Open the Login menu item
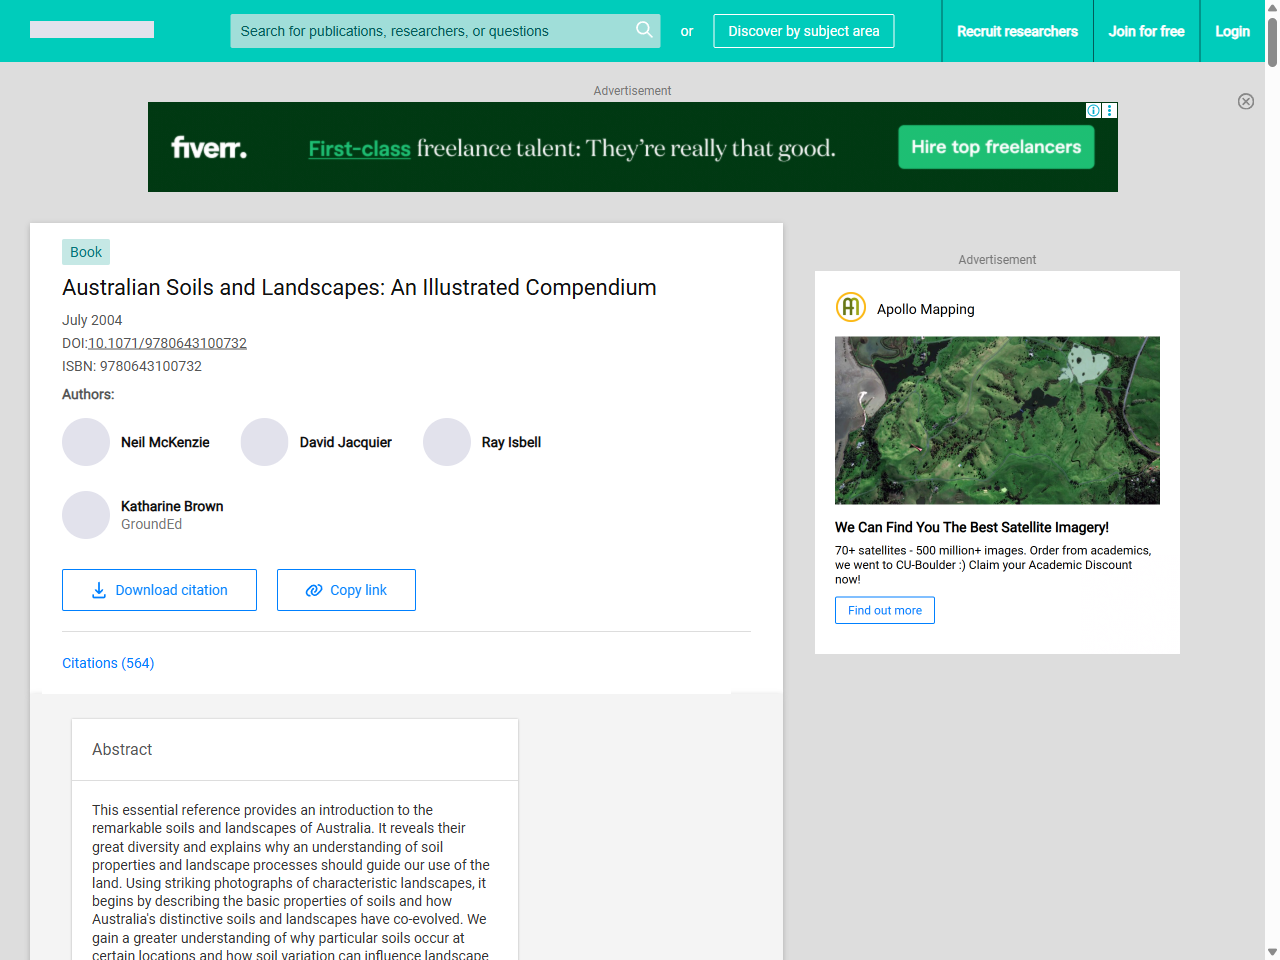This screenshot has height=960, width=1280. pyautogui.click(x=1232, y=31)
